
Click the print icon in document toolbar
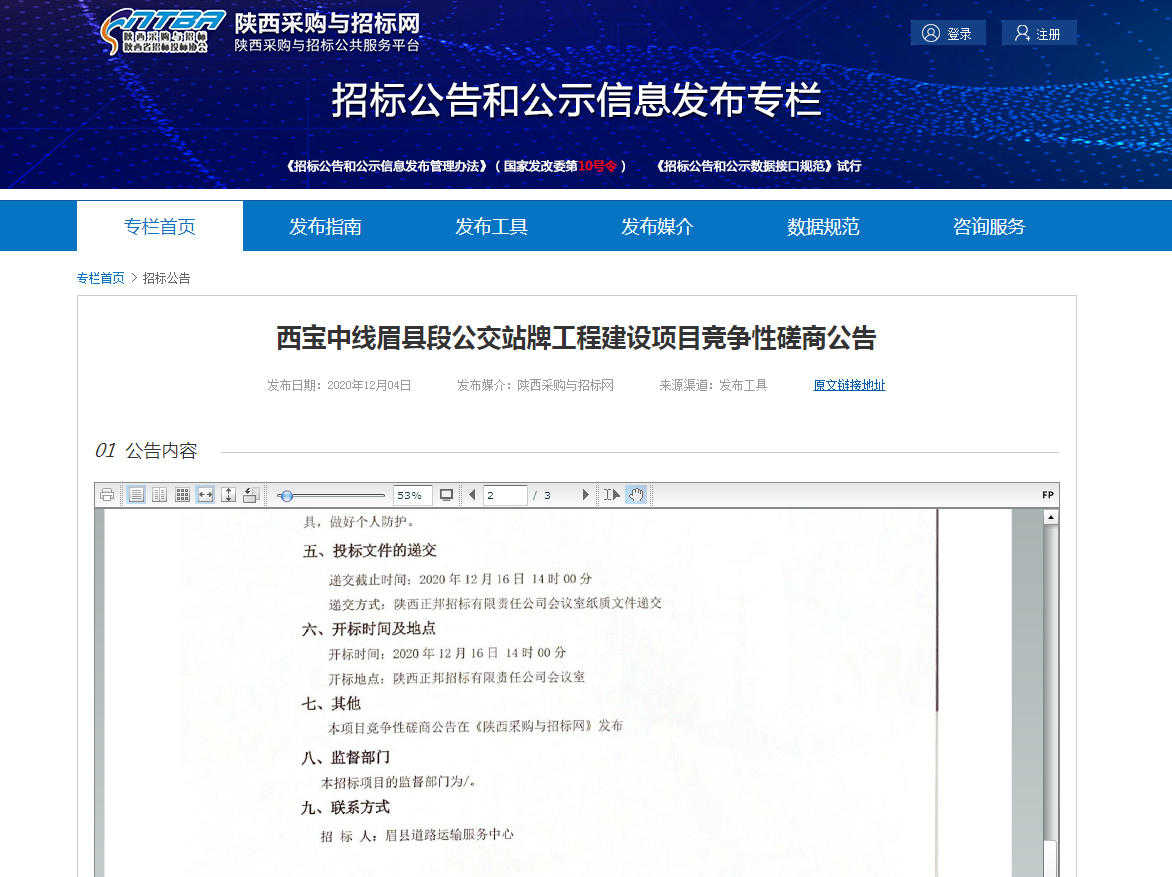107,495
